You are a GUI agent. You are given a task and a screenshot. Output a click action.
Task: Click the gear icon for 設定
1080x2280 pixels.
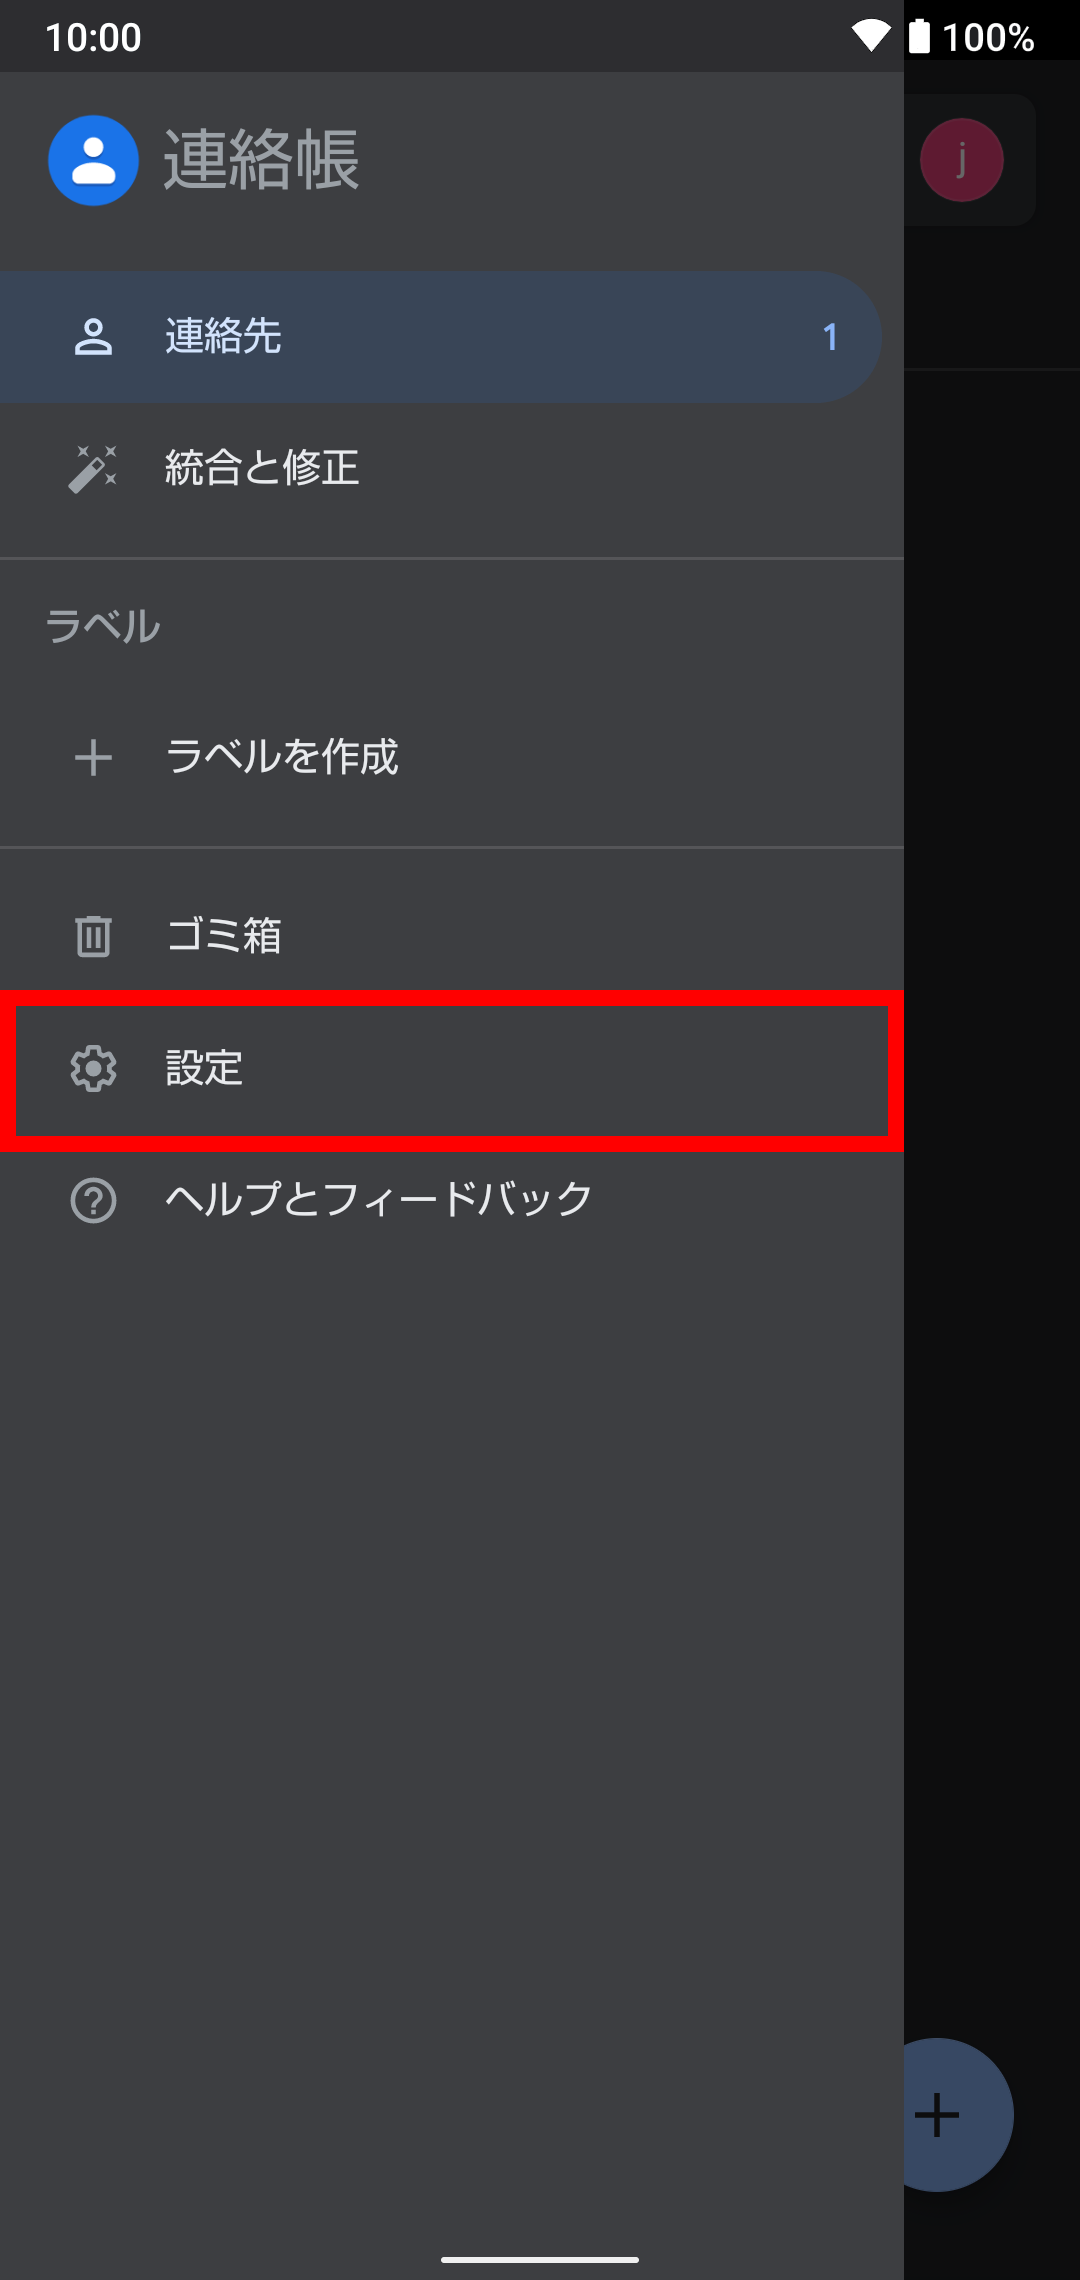93,1068
